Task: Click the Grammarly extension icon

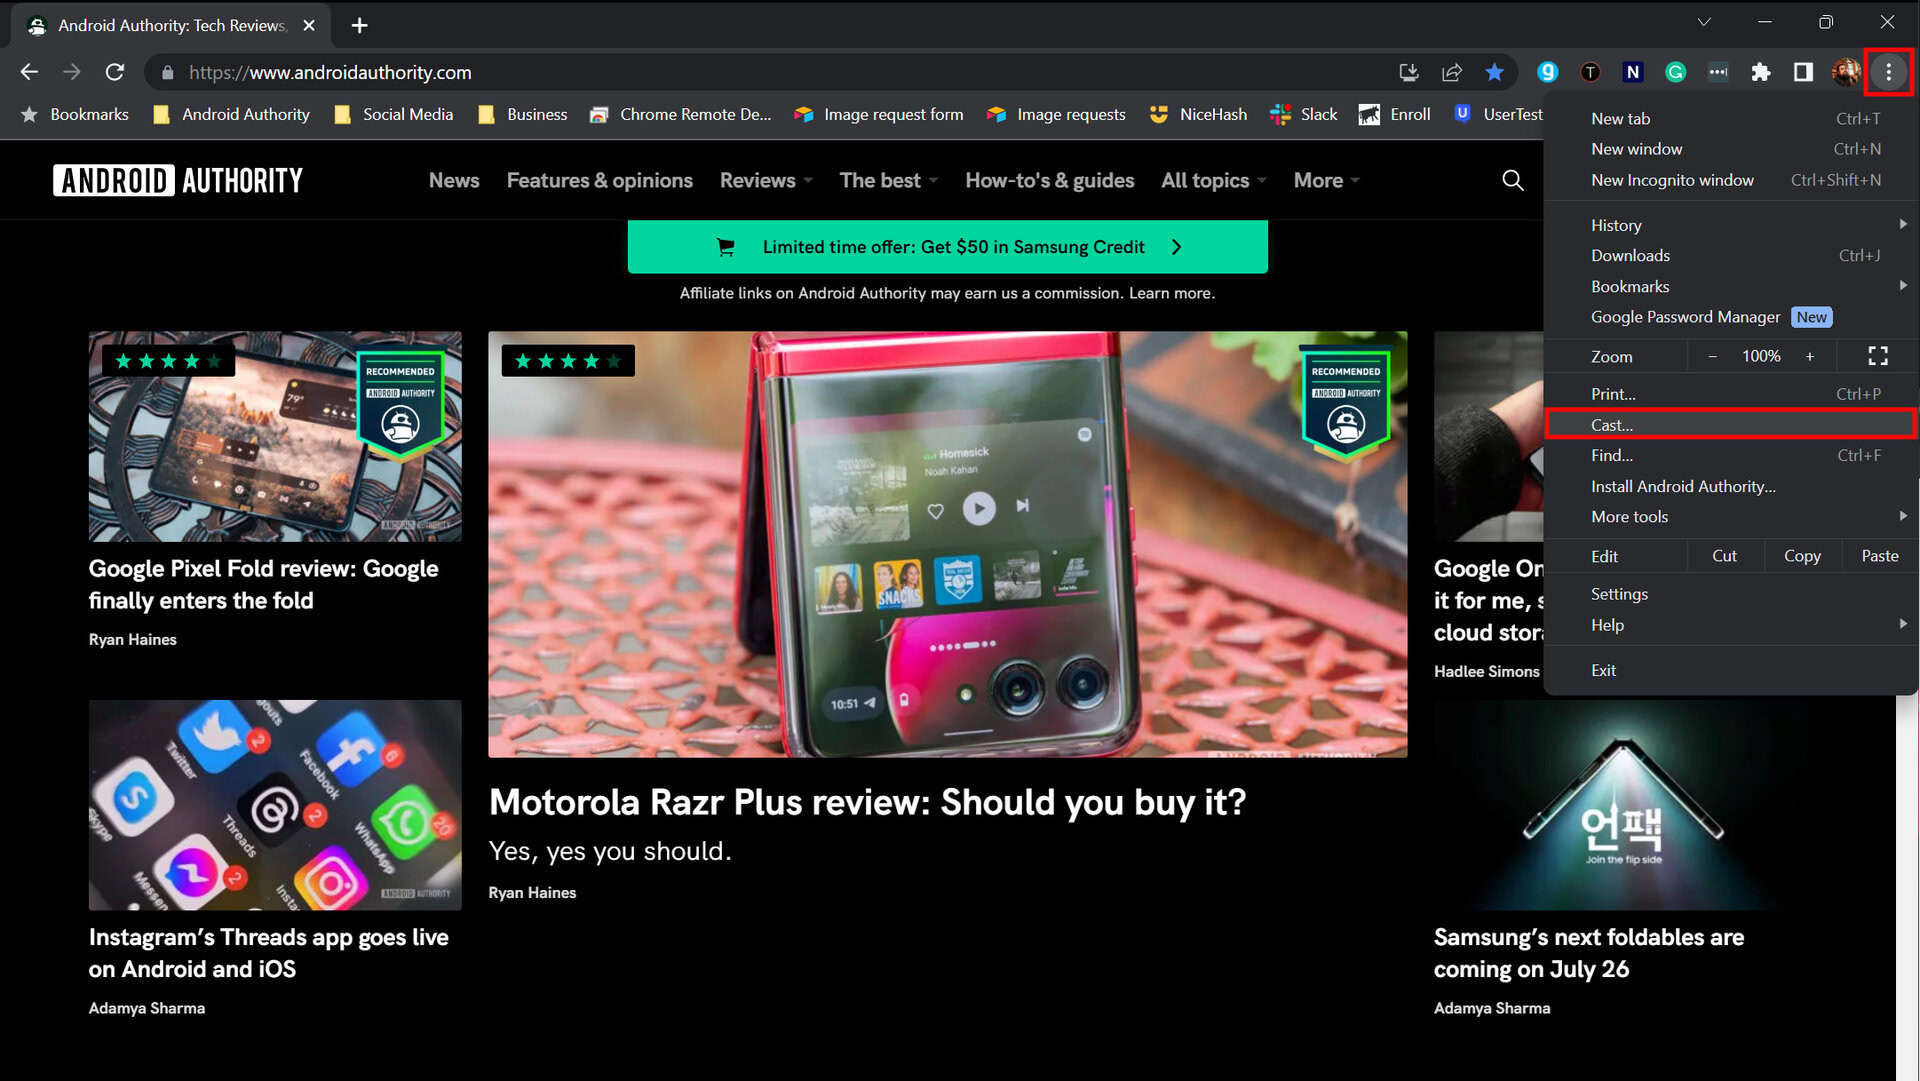Action: 1675,72
